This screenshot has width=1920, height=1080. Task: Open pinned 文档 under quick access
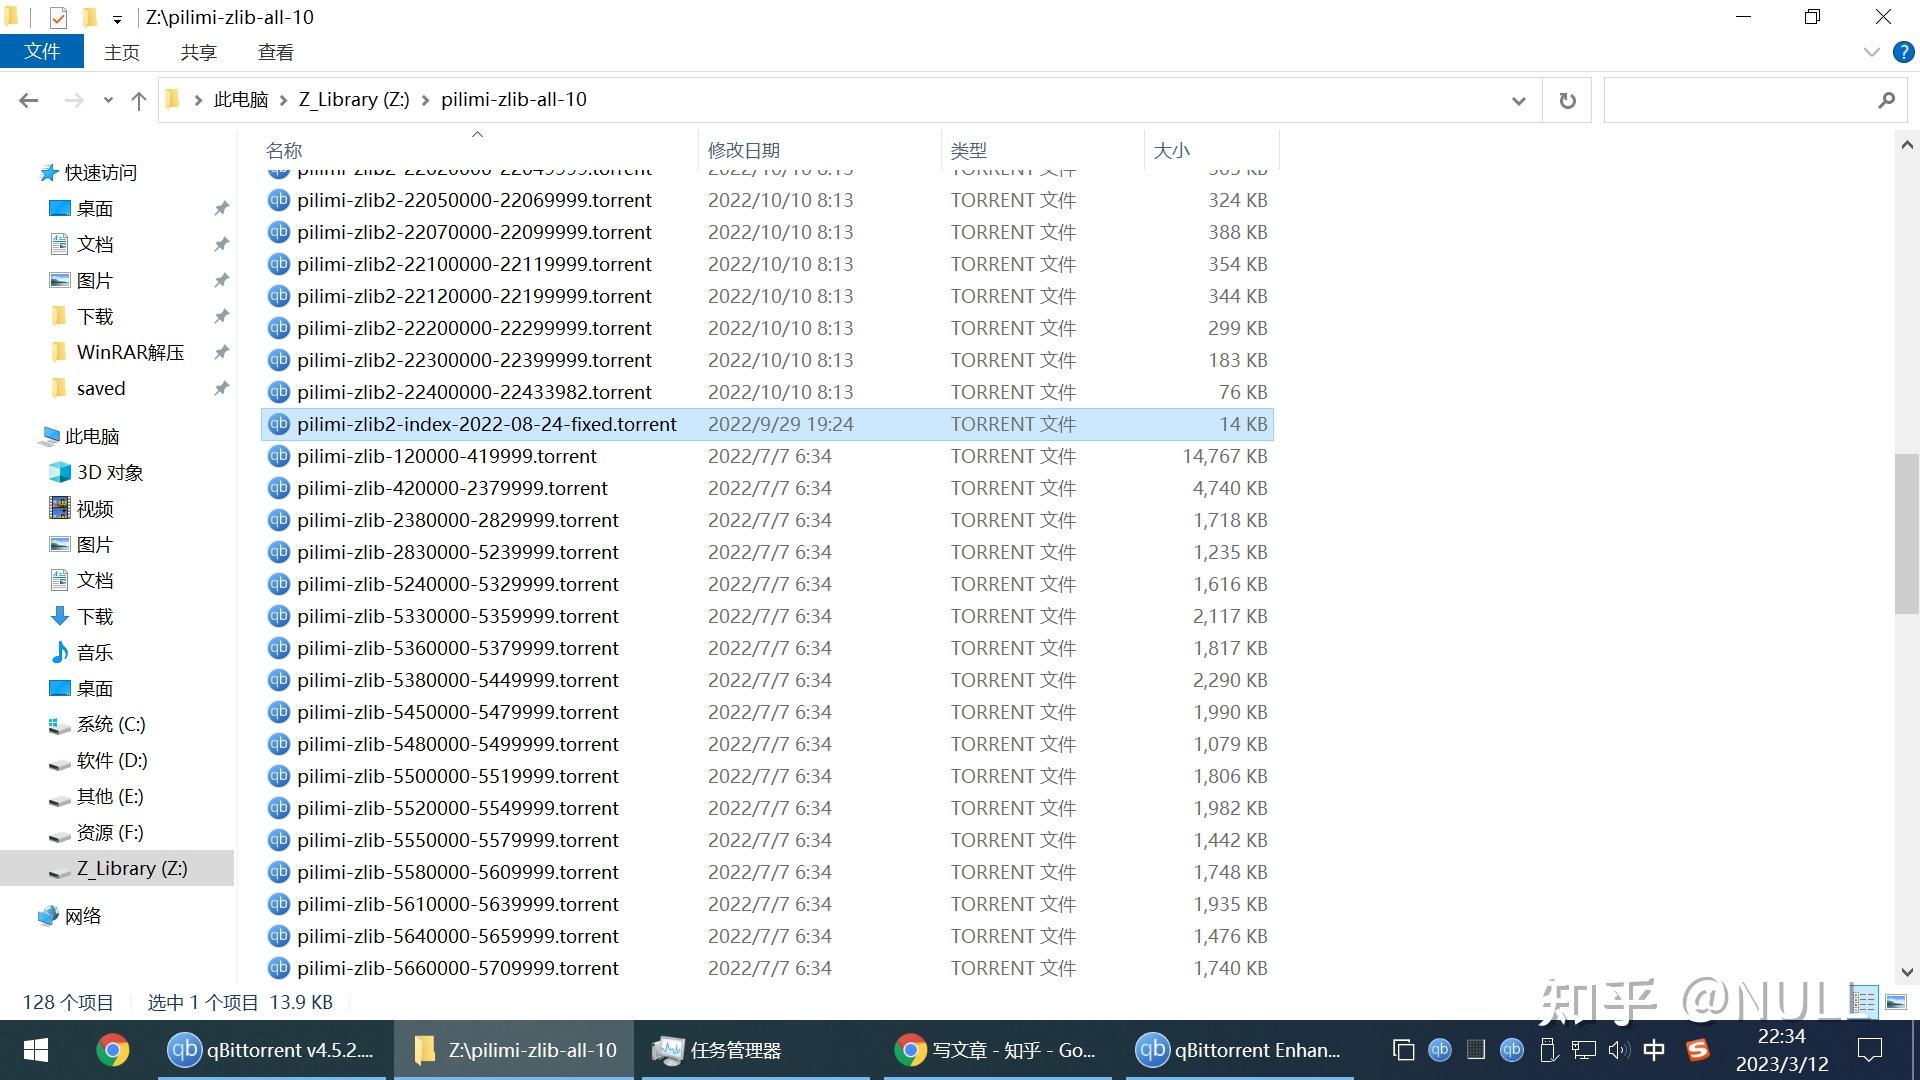(95, 244)
